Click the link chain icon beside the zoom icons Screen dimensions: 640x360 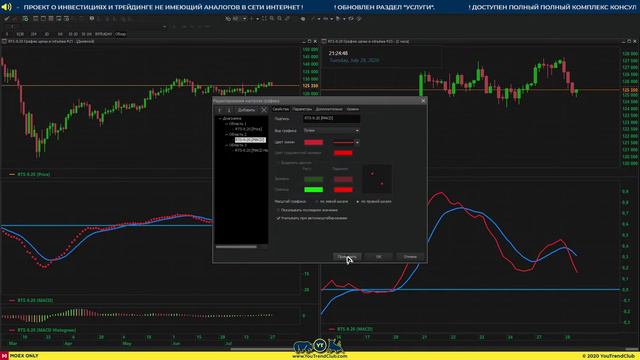pos(287,19)
